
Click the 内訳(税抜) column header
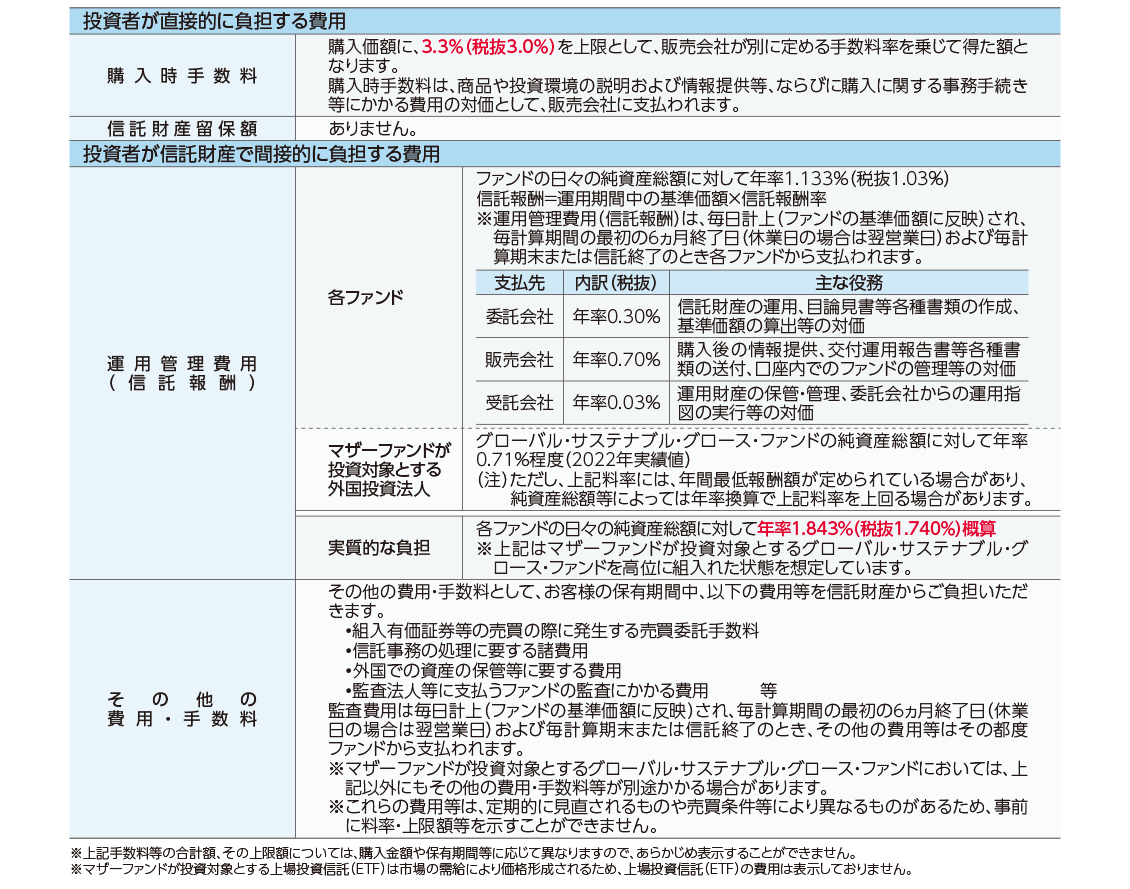coord(615,283)
